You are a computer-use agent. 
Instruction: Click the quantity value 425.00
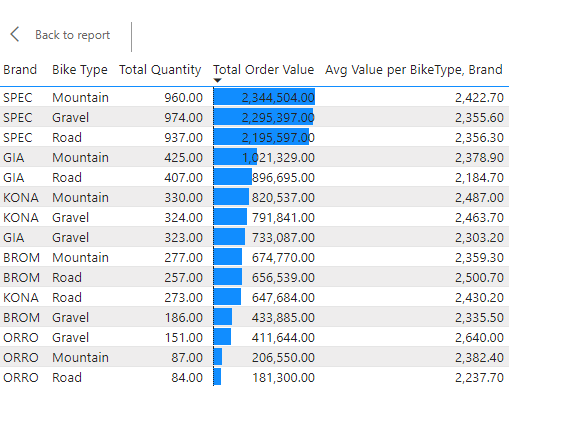point(183,158)
